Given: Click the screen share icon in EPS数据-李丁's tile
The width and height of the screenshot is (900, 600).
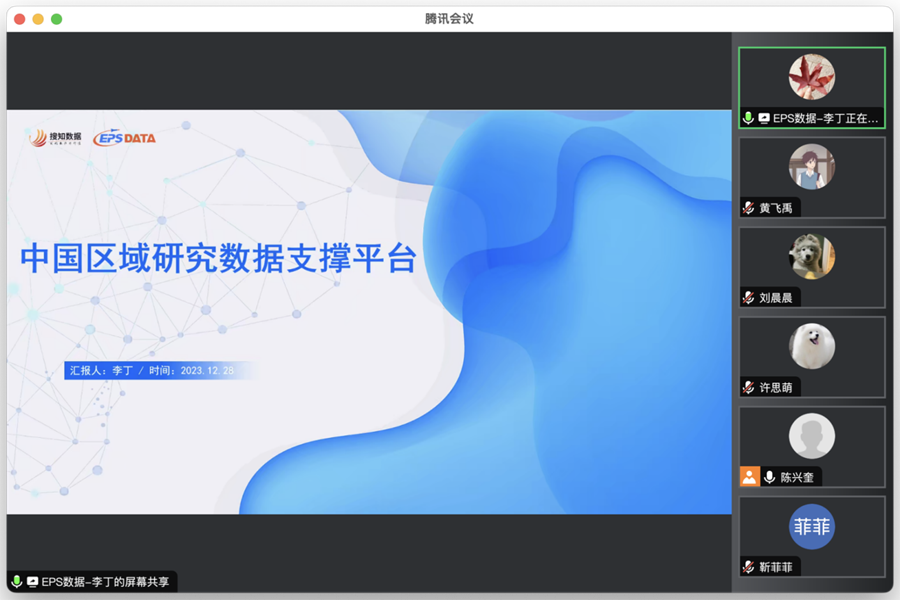Looking at the screenshot, I should tap(764, 118).
